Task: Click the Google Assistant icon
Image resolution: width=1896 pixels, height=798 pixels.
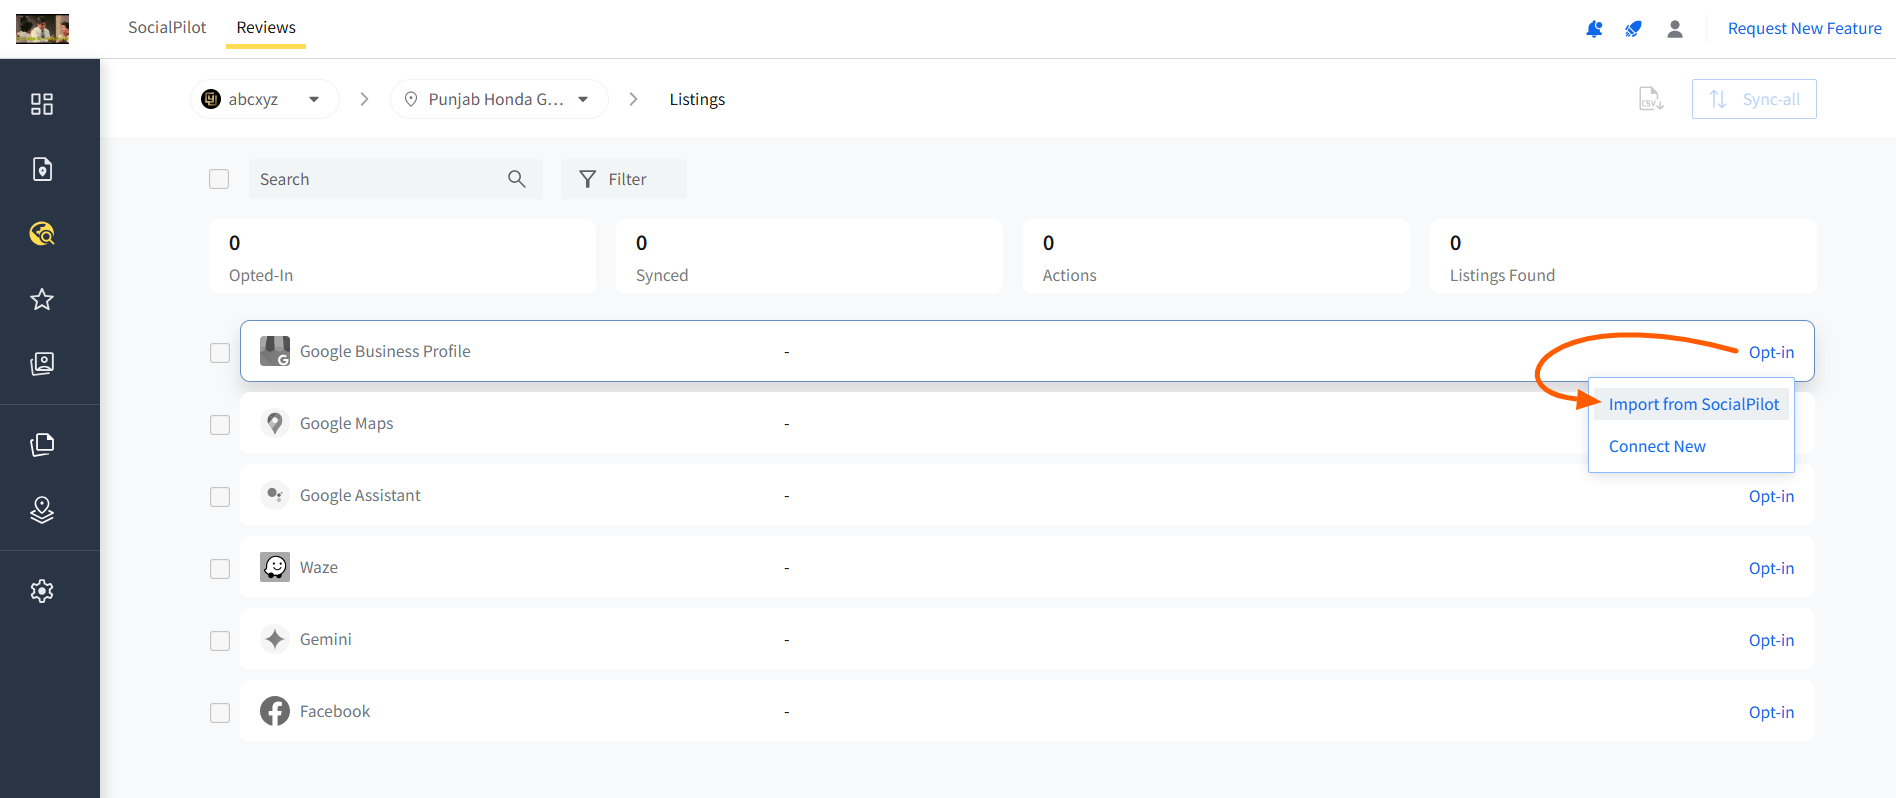Action: (x=275, y=495)
